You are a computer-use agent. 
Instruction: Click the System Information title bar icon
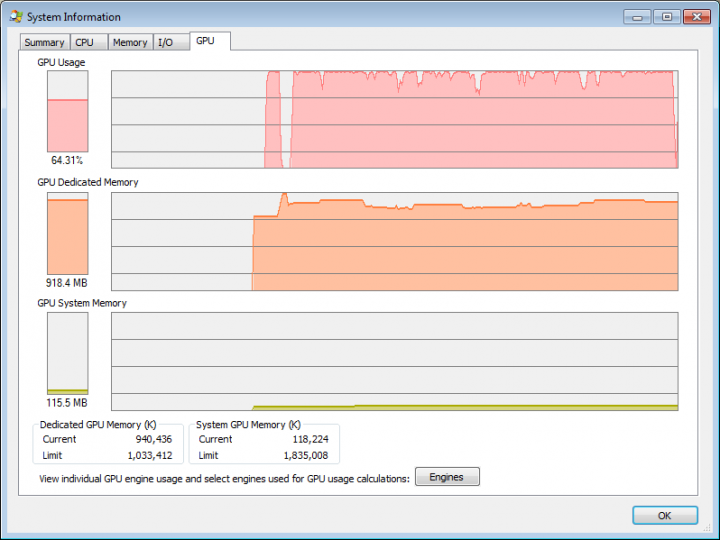(16, 17)
